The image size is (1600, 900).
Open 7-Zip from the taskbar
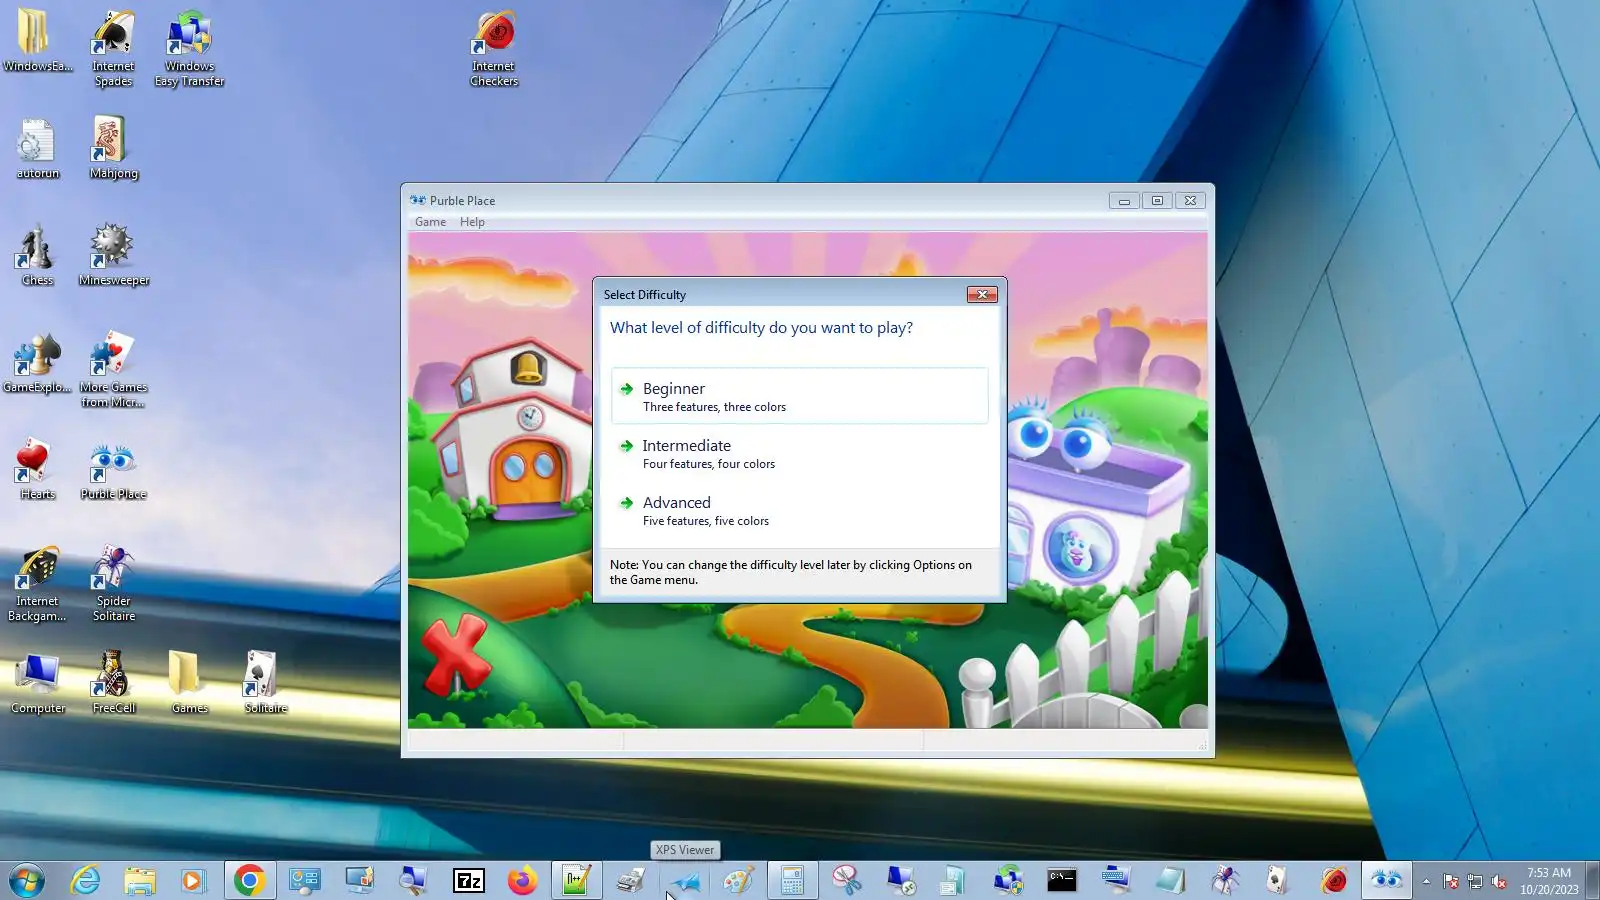pos(468,880)
